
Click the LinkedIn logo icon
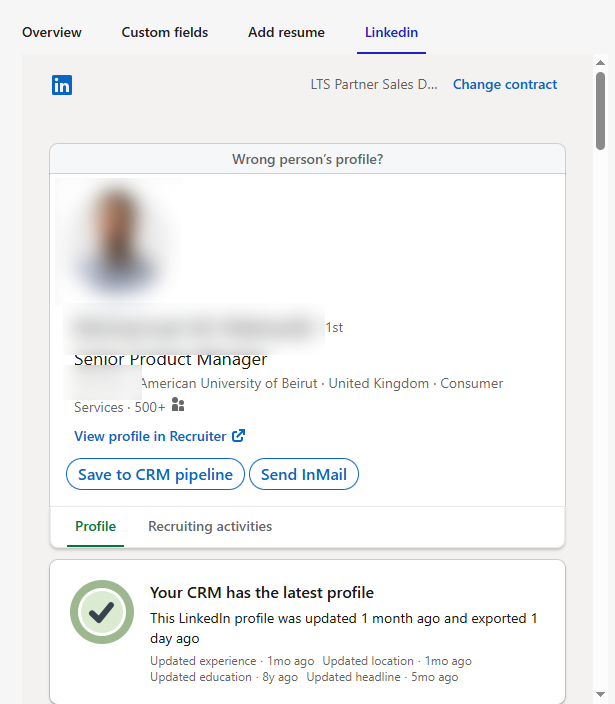[x=62, y=85]
